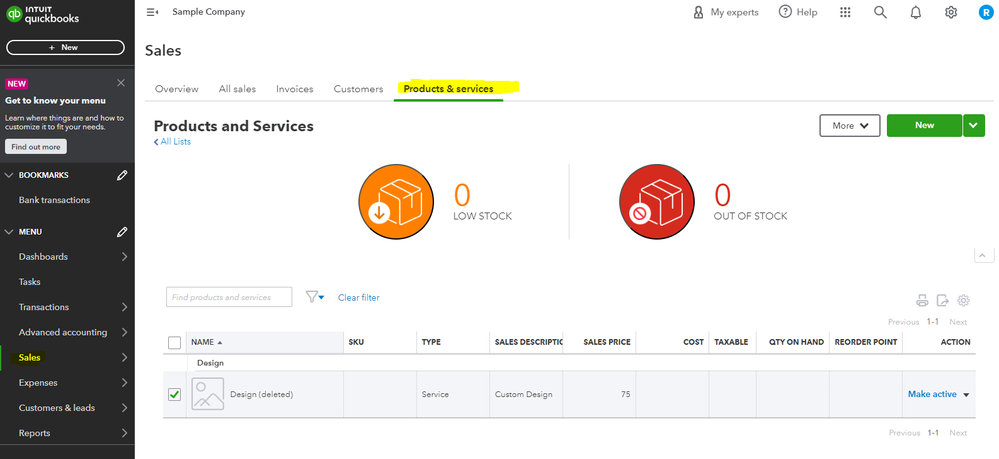Click the green New product button
This screenshot has height=459, width=999.
click(x=924, y=126)
